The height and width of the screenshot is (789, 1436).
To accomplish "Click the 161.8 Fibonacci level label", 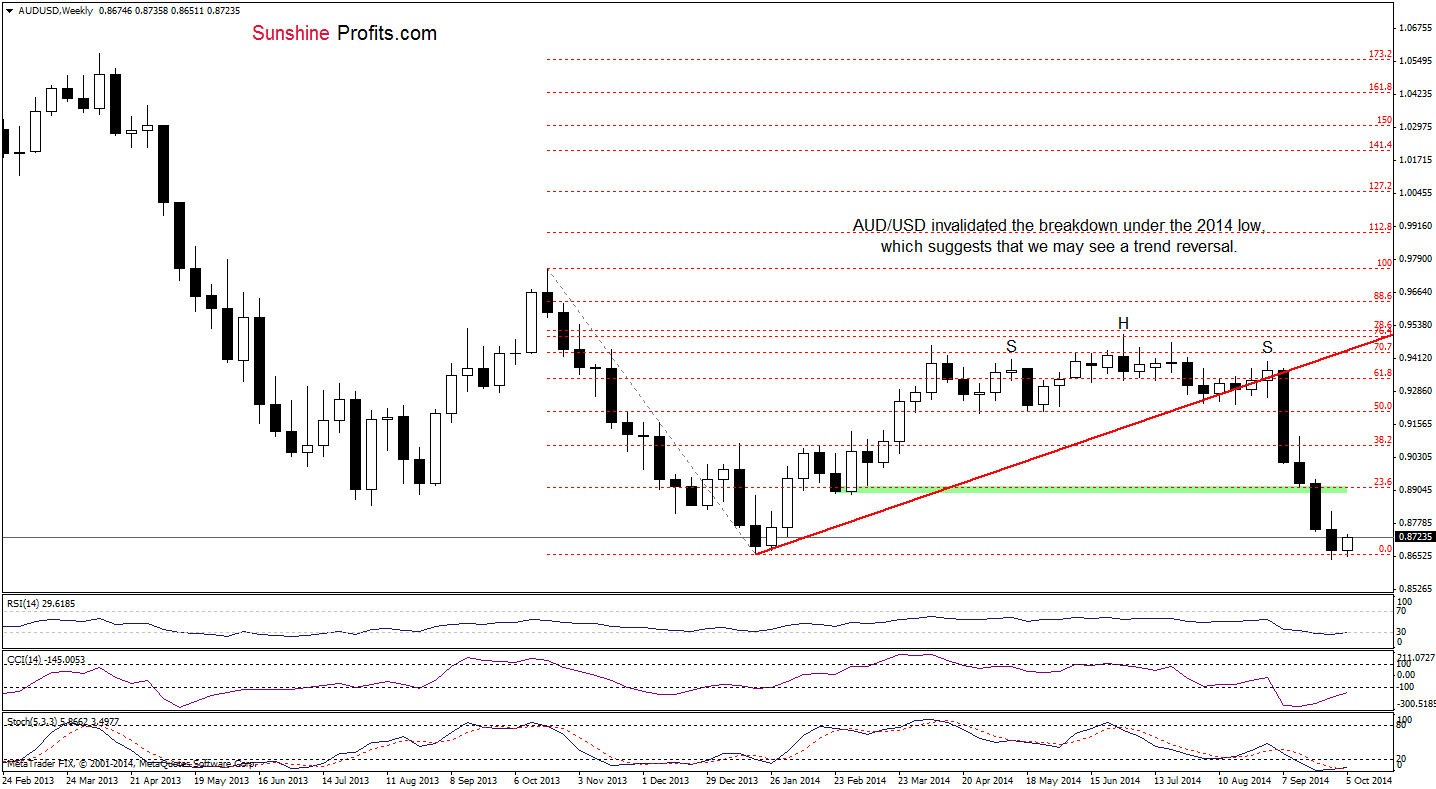I will click(x=1380, y=87).
